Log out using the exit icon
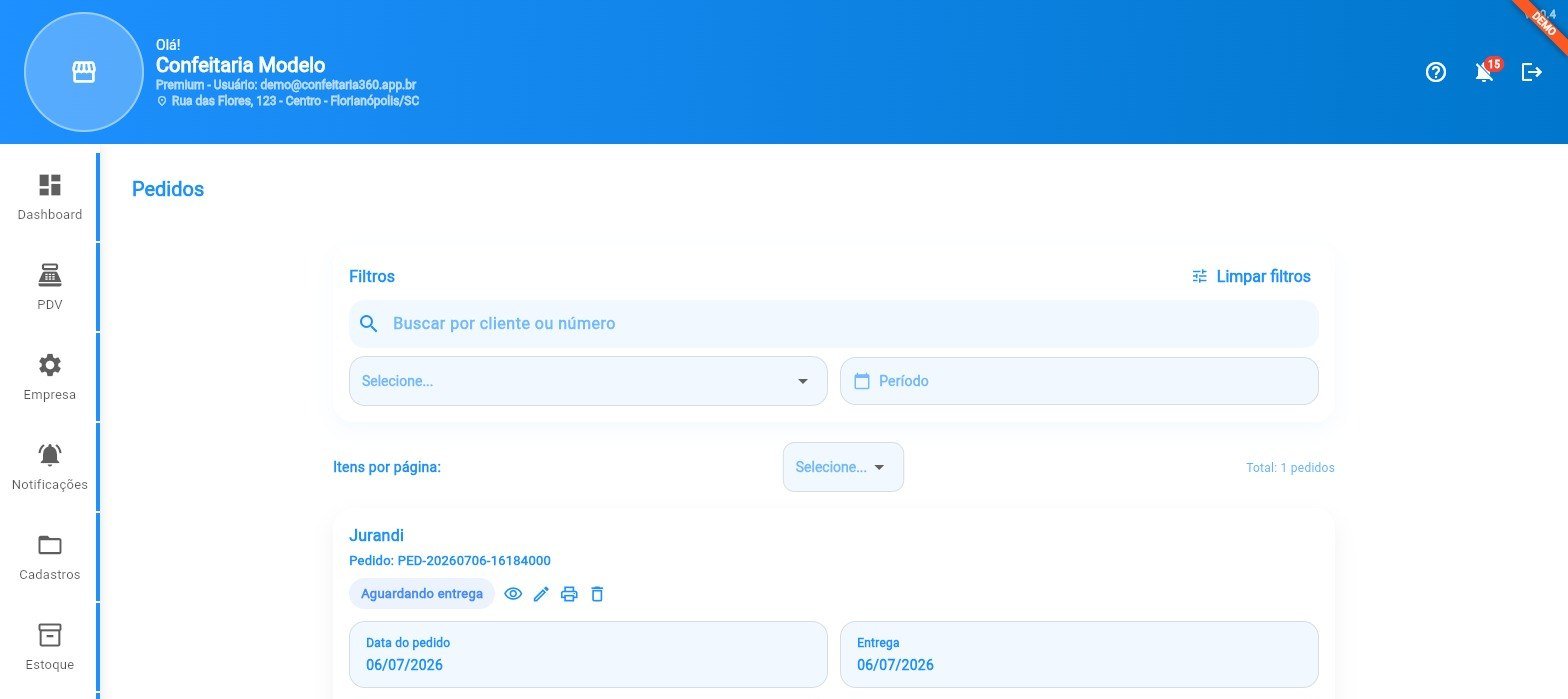This screenshot has height=699, width=1568. (x=1532, y=72)
